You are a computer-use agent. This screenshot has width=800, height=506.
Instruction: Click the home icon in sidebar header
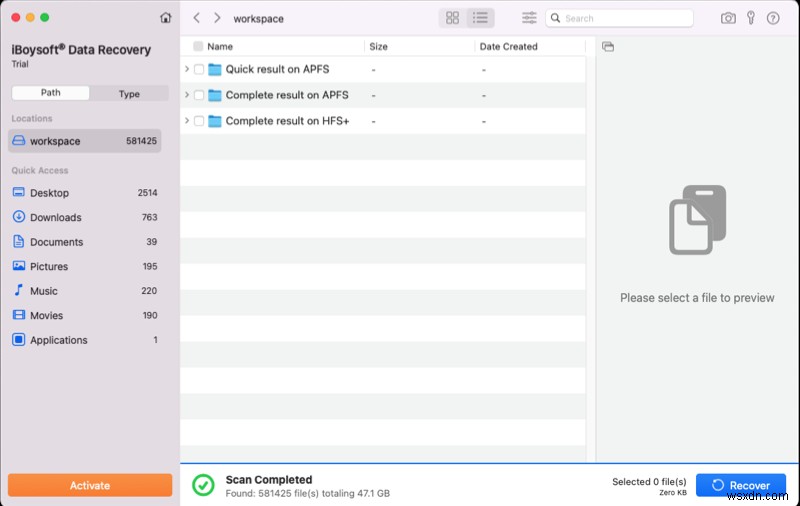click(x=165, y=18)
